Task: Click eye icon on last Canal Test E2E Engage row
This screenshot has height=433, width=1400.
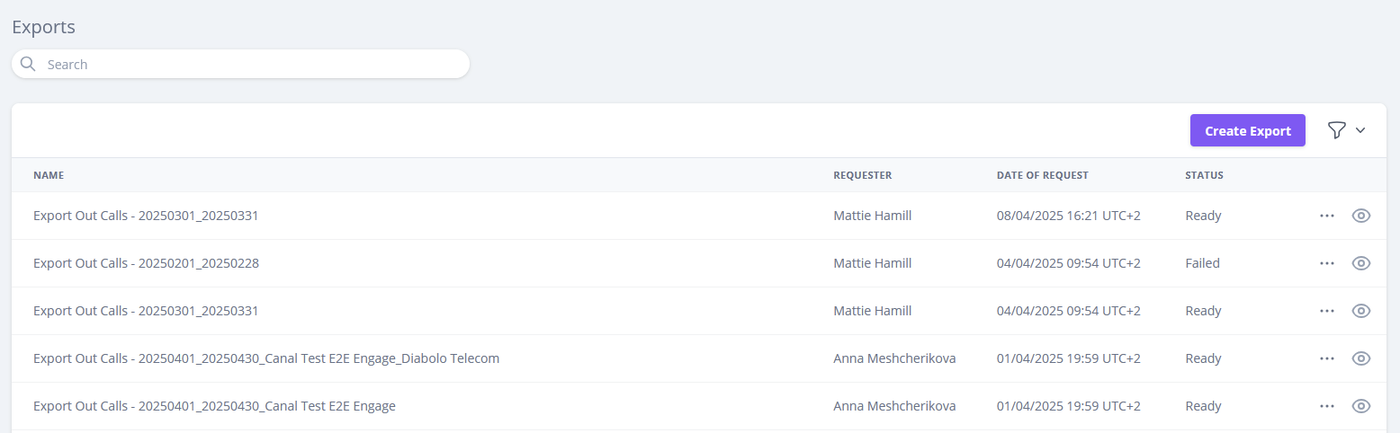Action: [1360, 406]
